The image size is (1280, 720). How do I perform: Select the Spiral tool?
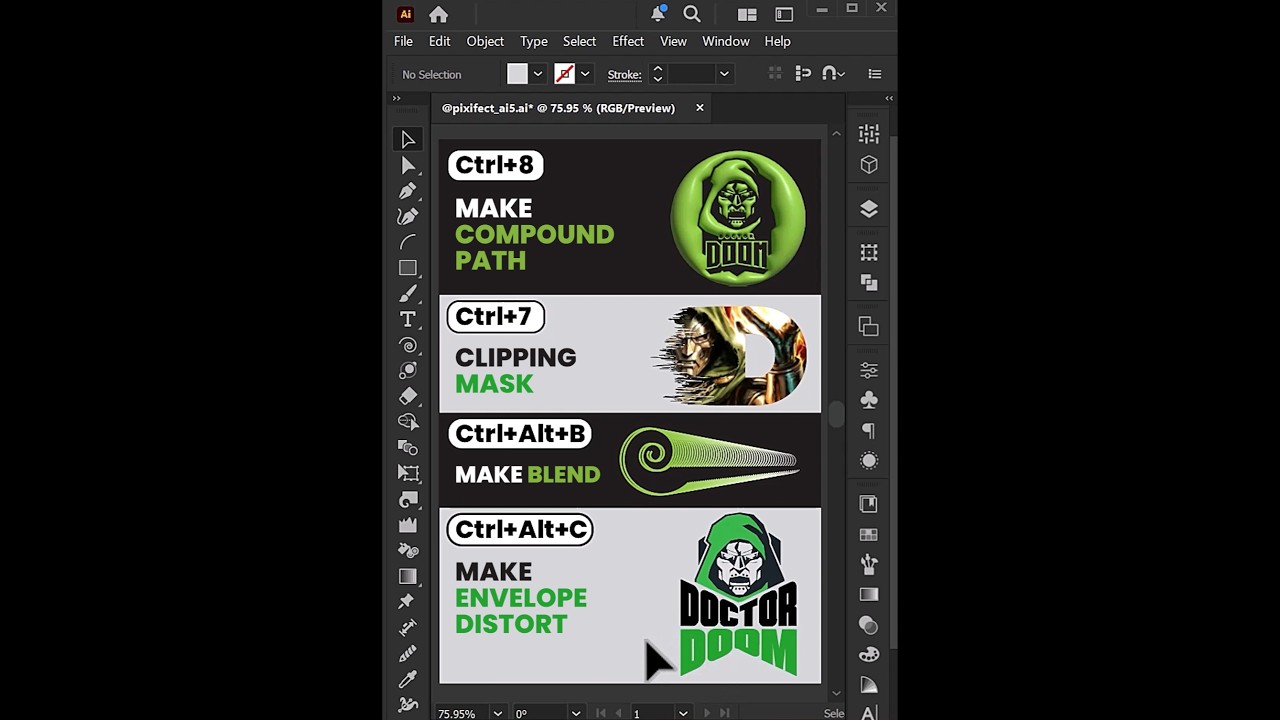click(408, 345)
